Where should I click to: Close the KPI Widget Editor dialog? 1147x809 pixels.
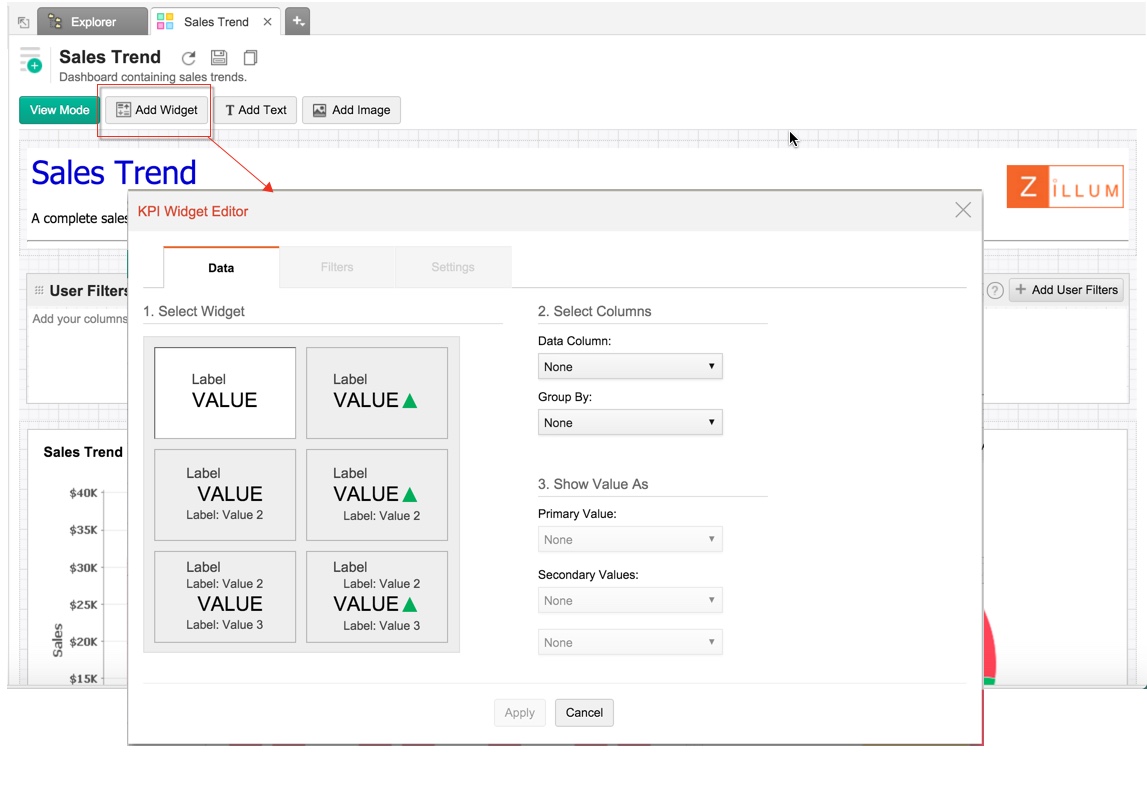pos(962,210)
